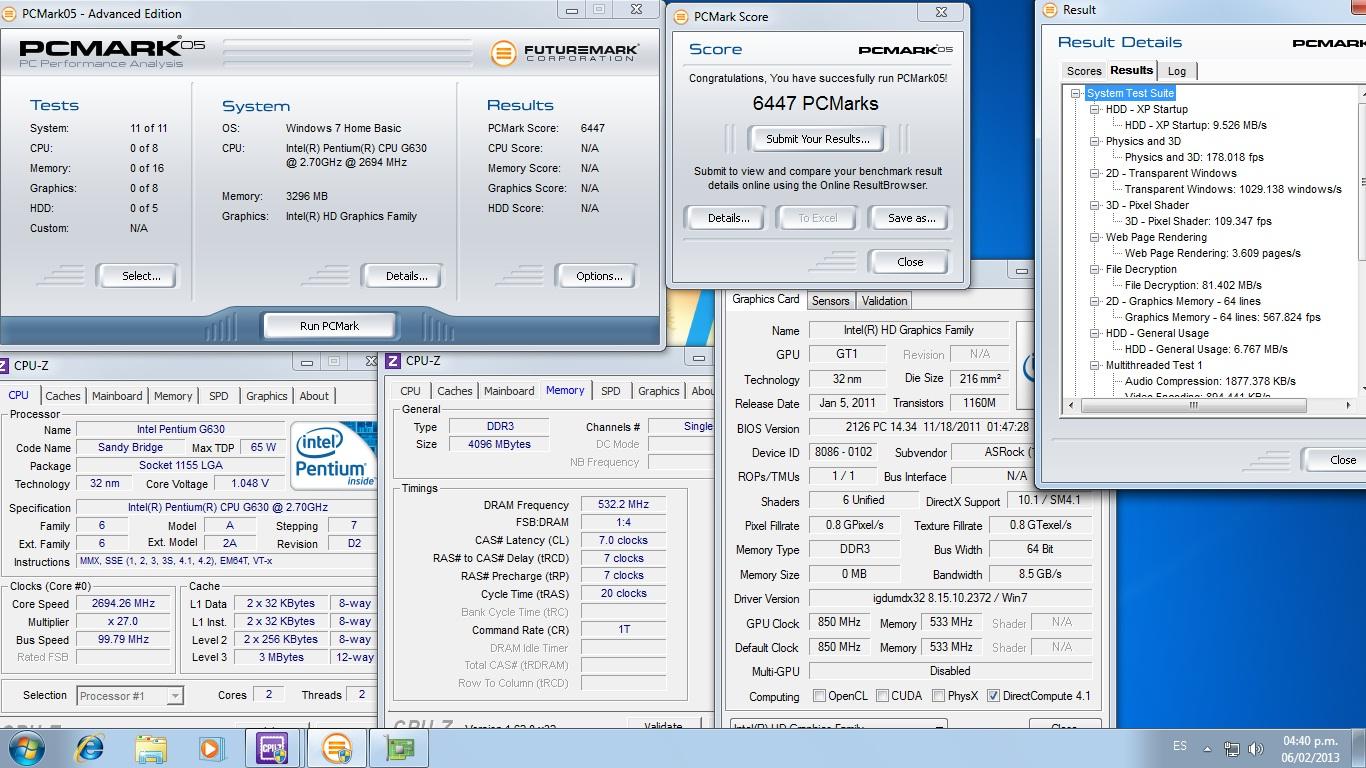Switch to CPU-Z via its taskbar icon
The height and width of the screenshot is (768, 1366).
coord(272,748)
